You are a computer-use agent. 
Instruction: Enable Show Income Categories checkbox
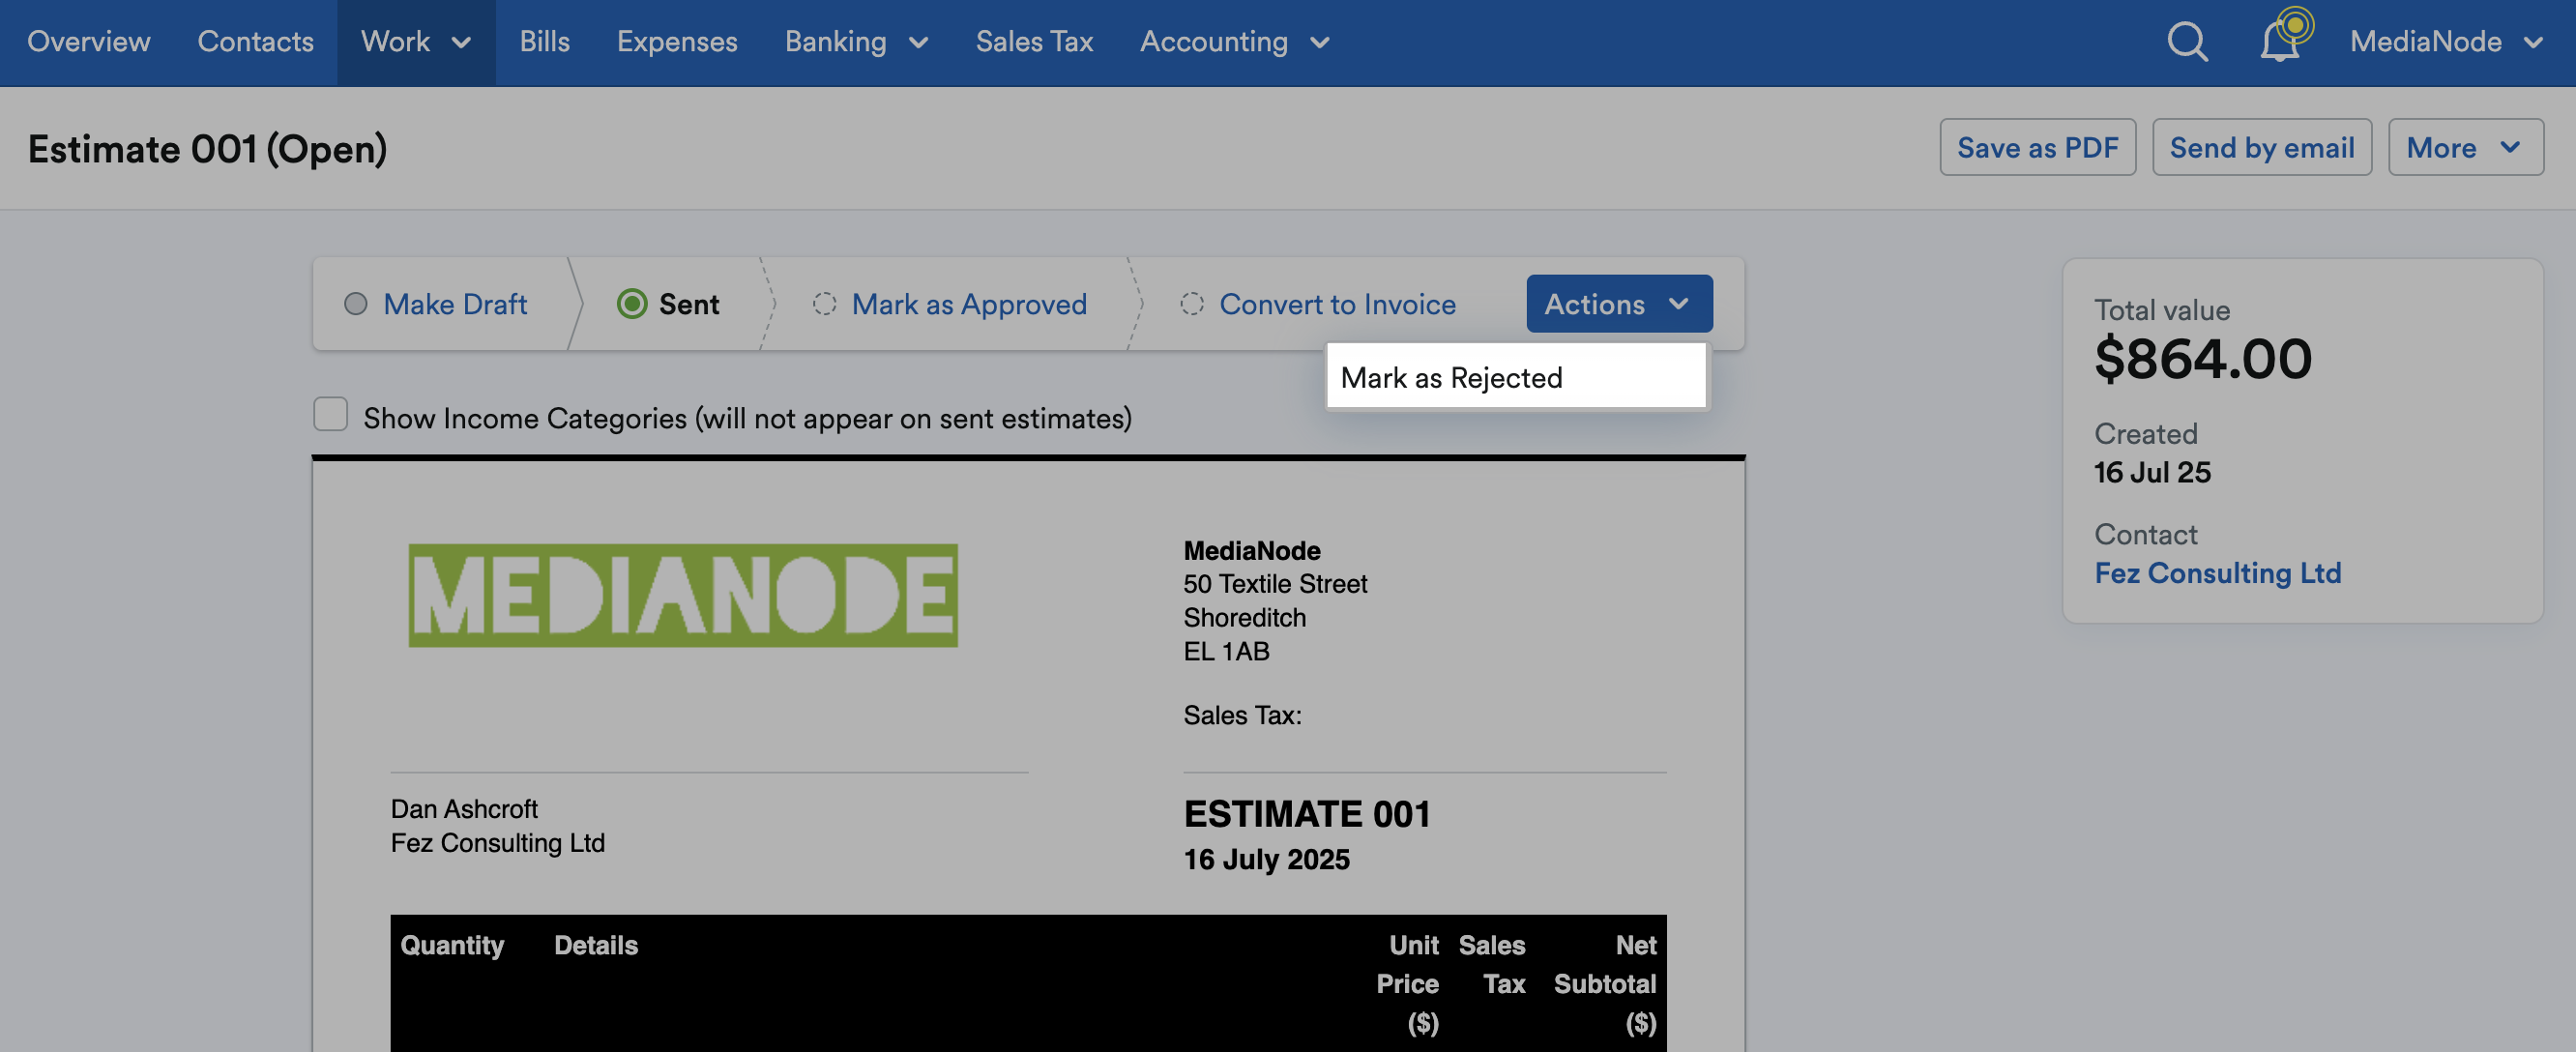[x=330, y=414]
